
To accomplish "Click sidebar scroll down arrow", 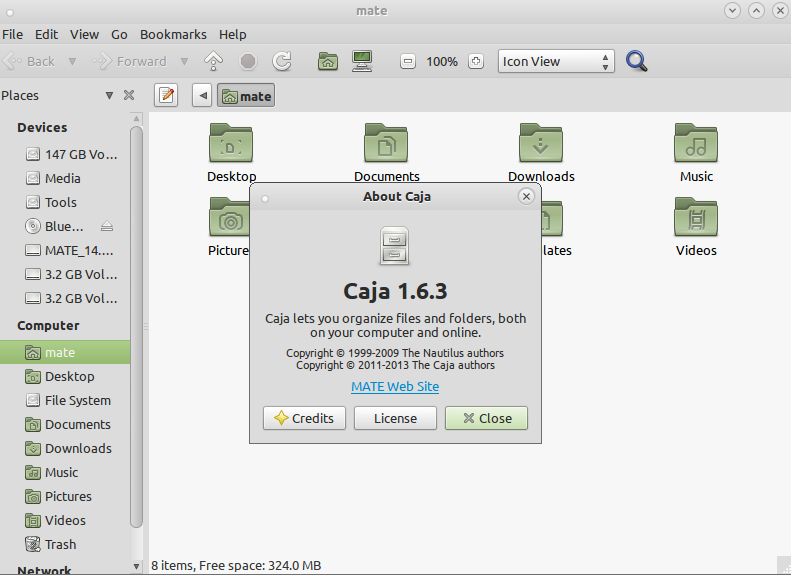I will point(136,566).
